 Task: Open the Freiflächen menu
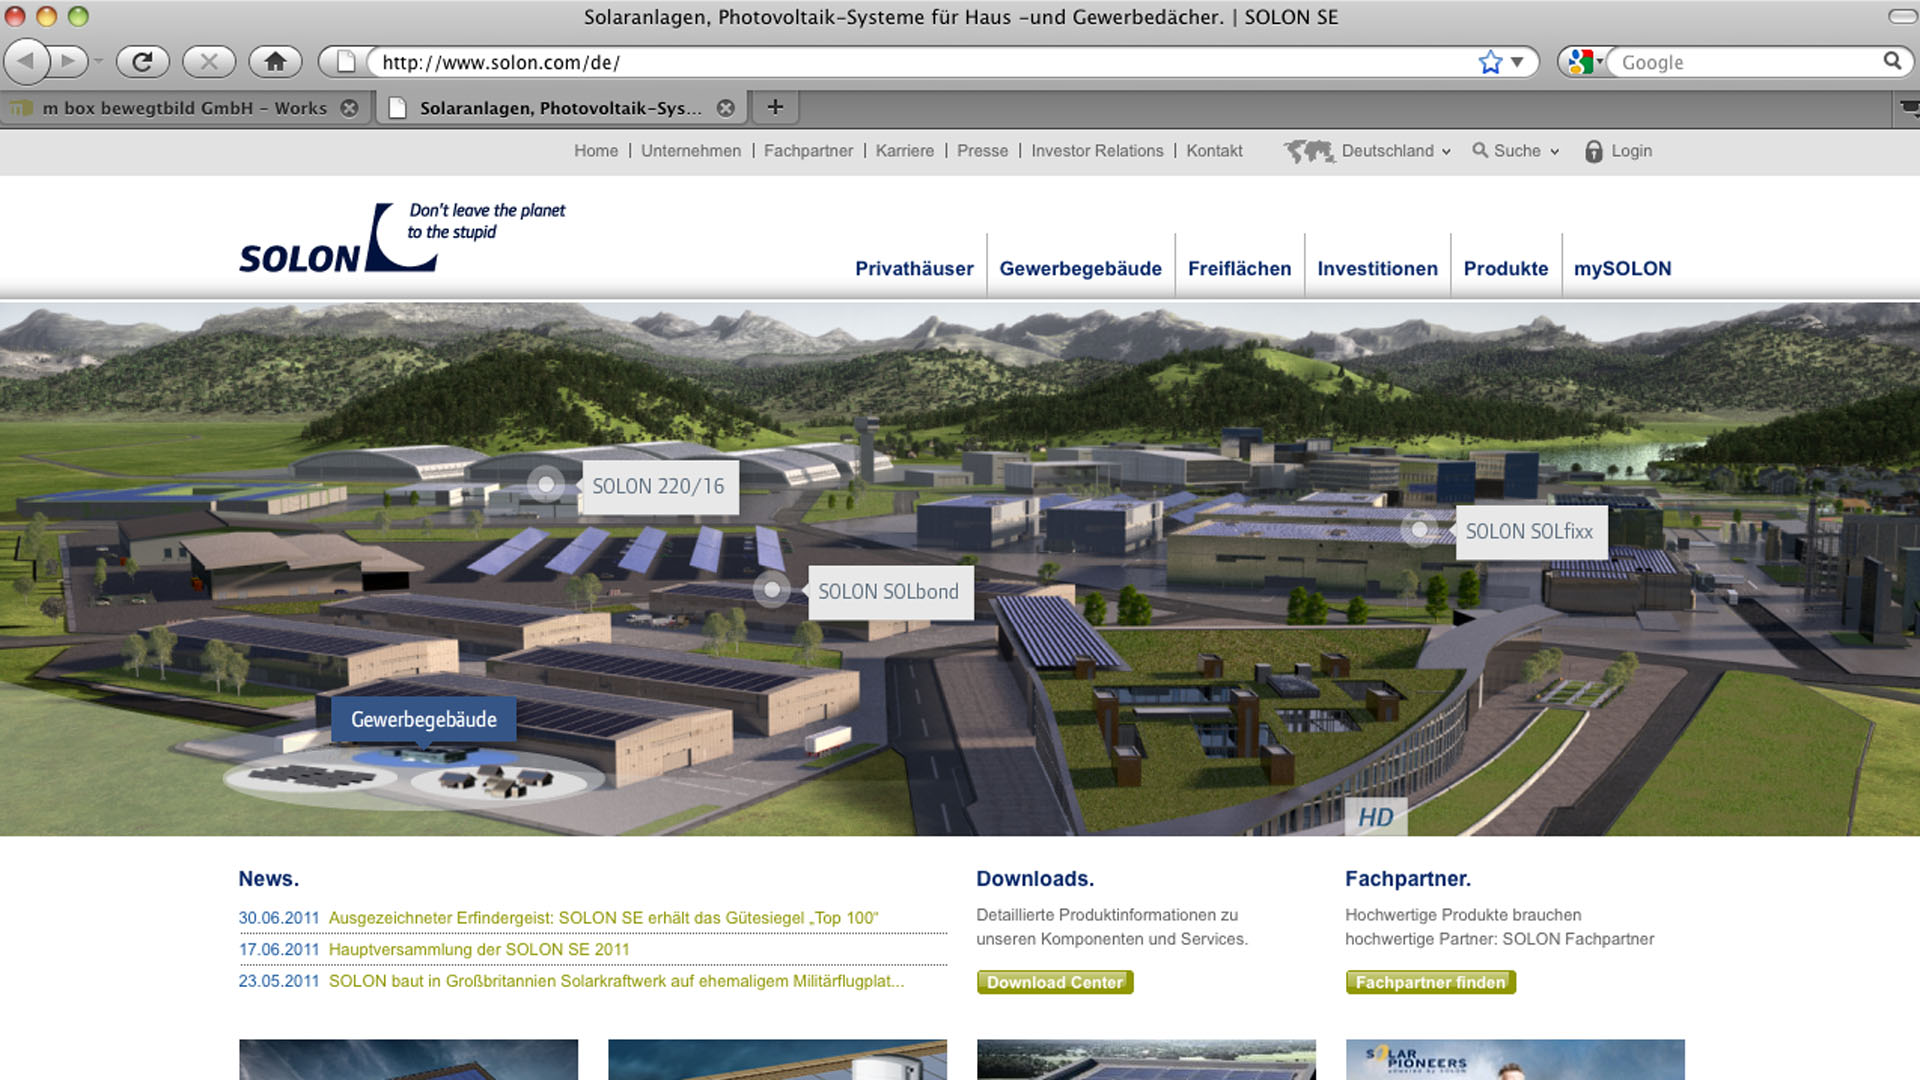1239,268
